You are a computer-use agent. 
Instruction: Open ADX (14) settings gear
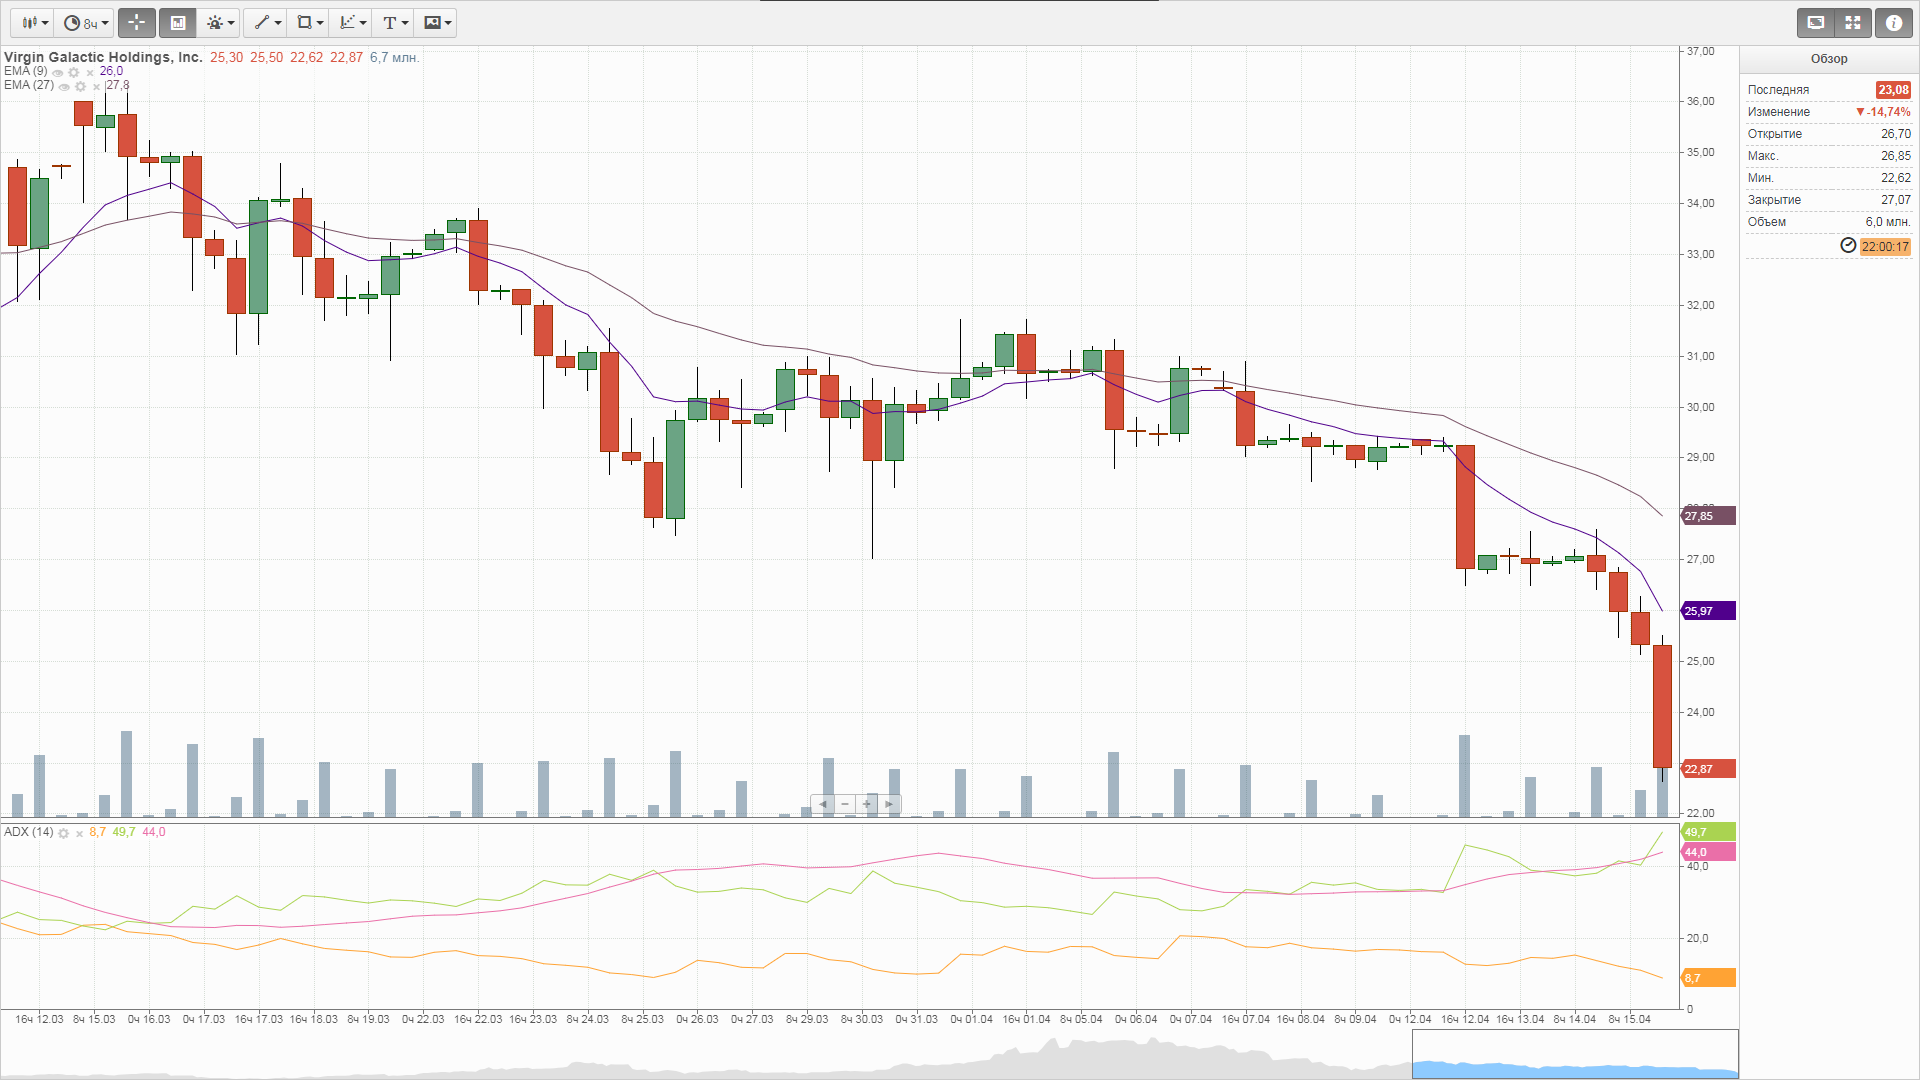(x=64, y=833)
